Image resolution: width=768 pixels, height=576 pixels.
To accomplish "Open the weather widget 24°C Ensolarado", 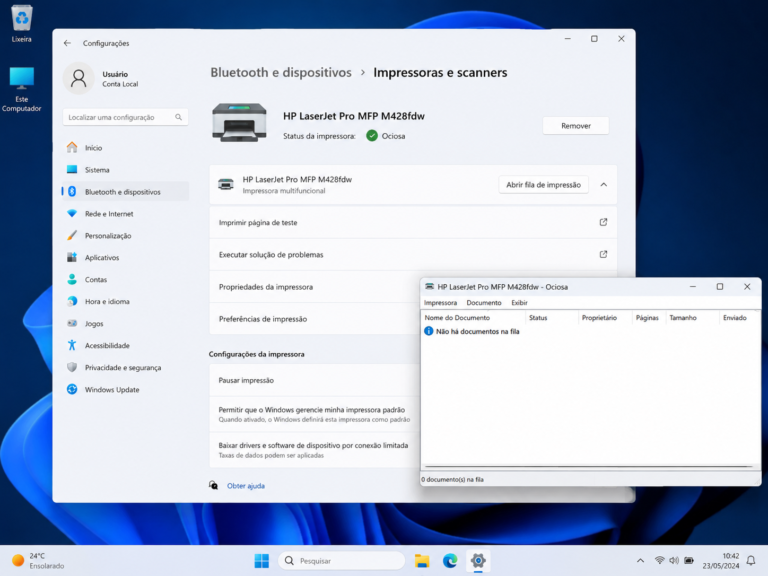I will pyautogui.click(x=38, y=560).
